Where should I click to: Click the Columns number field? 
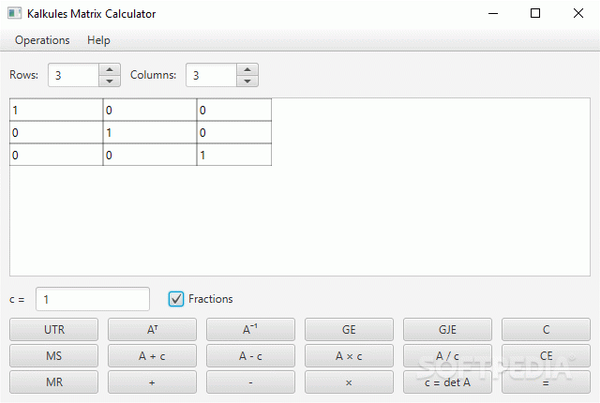pyautogui.click(x=211, y=75)
